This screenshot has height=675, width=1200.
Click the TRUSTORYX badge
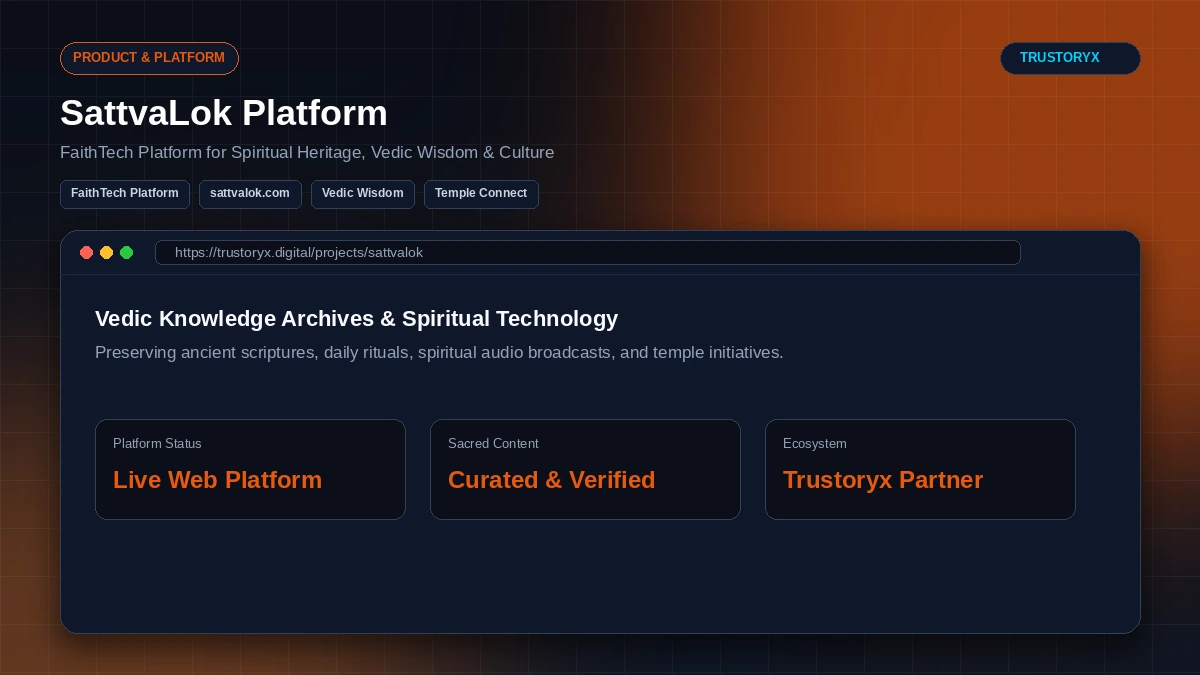(1070, 58)
